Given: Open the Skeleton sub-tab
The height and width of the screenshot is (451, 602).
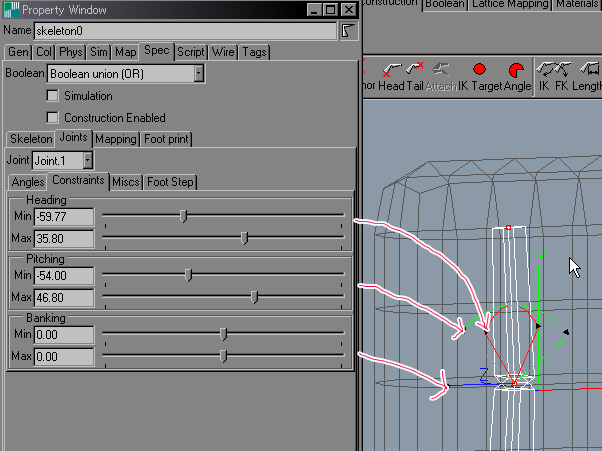Looking at the screenshot, I should click(x=31, y=139).
